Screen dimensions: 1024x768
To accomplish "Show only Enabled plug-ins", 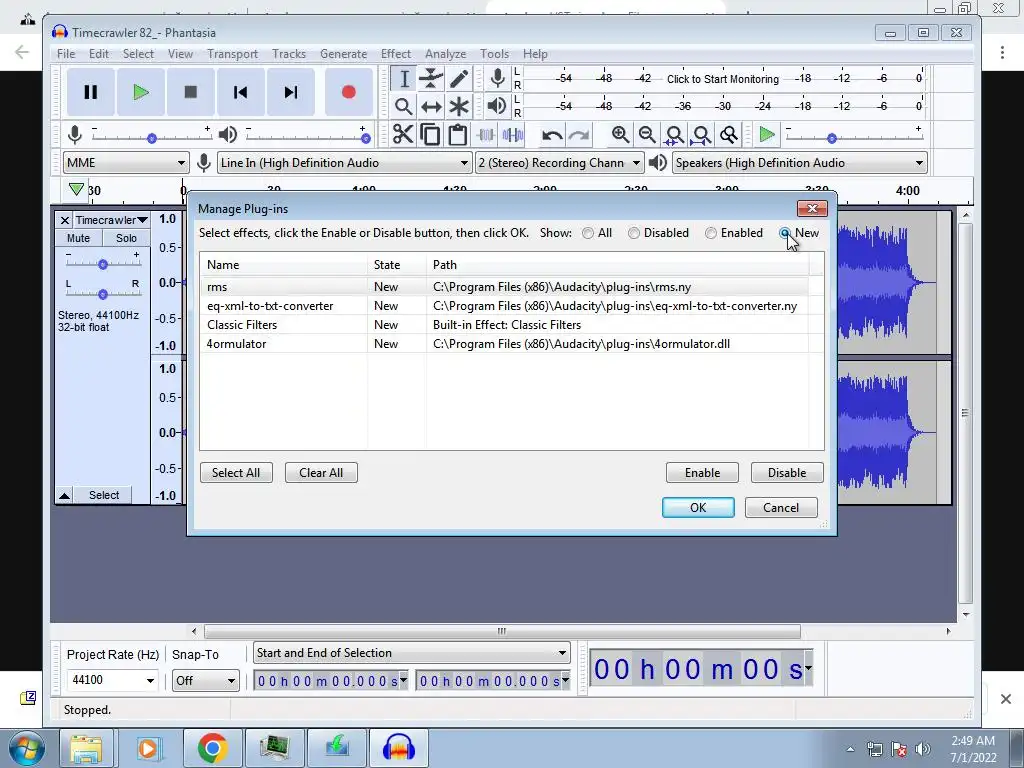I will (x=711, y=233).
